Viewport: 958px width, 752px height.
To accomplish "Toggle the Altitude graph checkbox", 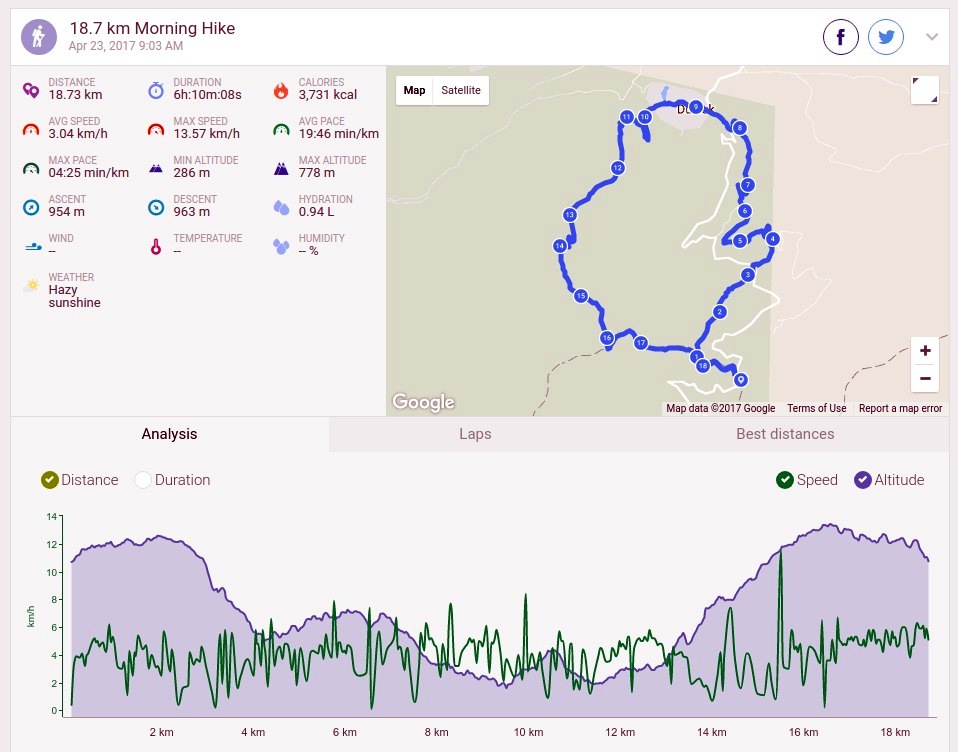I will [863, 480].
